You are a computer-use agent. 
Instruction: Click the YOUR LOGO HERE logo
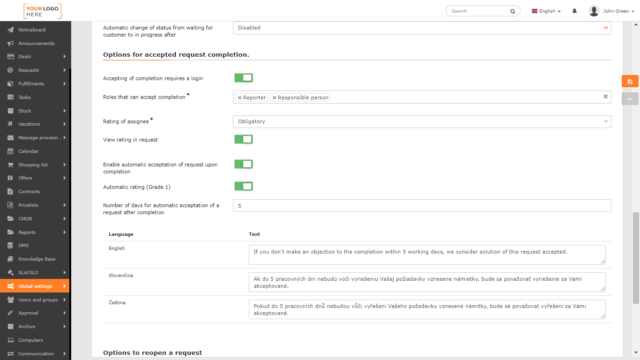click(x=42, y=11)
